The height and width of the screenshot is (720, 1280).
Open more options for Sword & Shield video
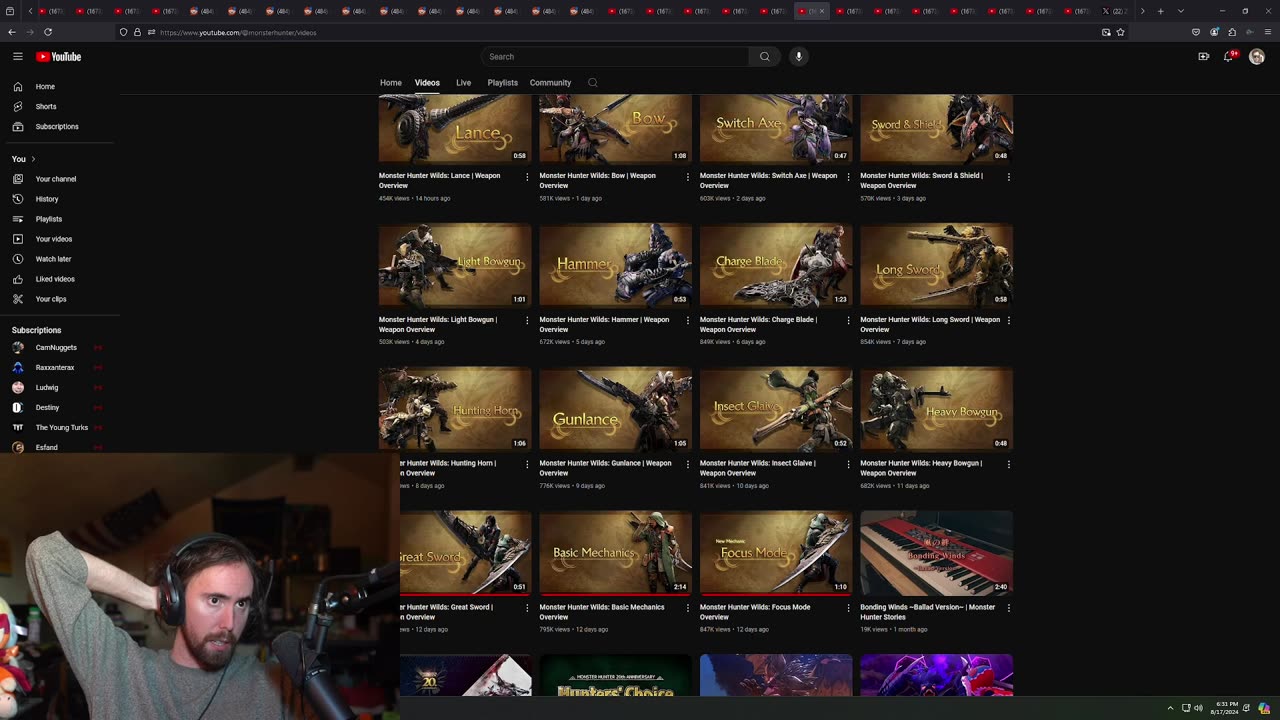coord(1008,177)
